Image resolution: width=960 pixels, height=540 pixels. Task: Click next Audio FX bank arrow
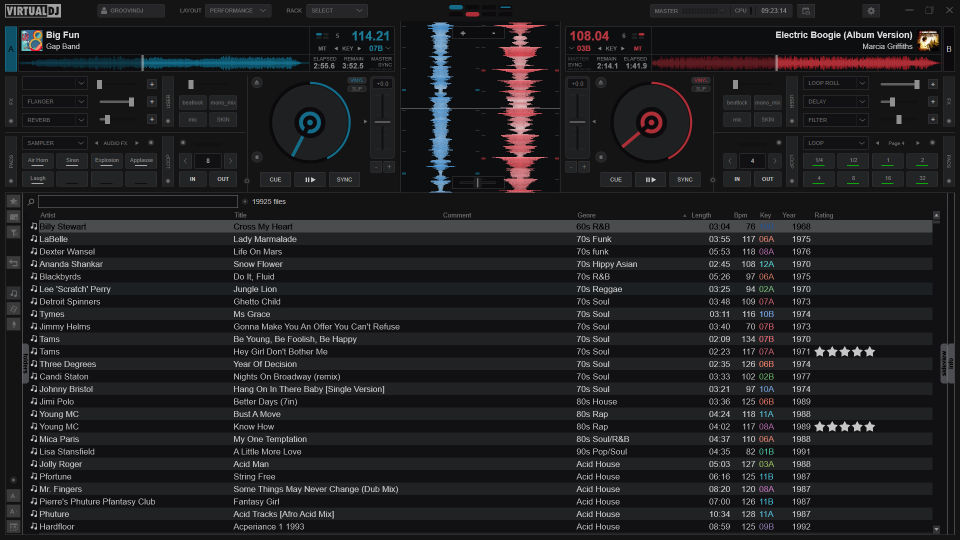click(137, 143)
